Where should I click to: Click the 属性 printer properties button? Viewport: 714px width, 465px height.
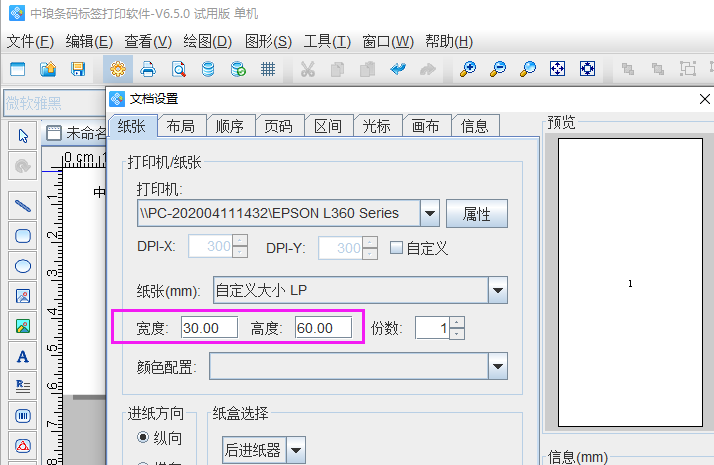(x=477, y=213)
